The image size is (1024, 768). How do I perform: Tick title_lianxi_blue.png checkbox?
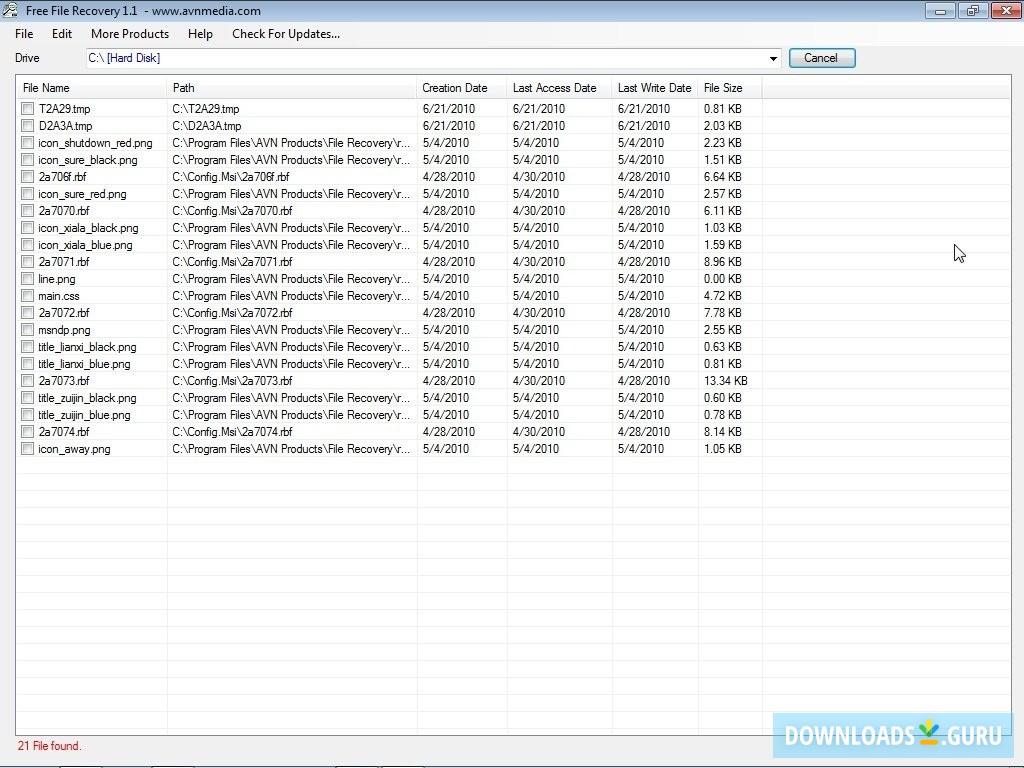click(27, 363)
